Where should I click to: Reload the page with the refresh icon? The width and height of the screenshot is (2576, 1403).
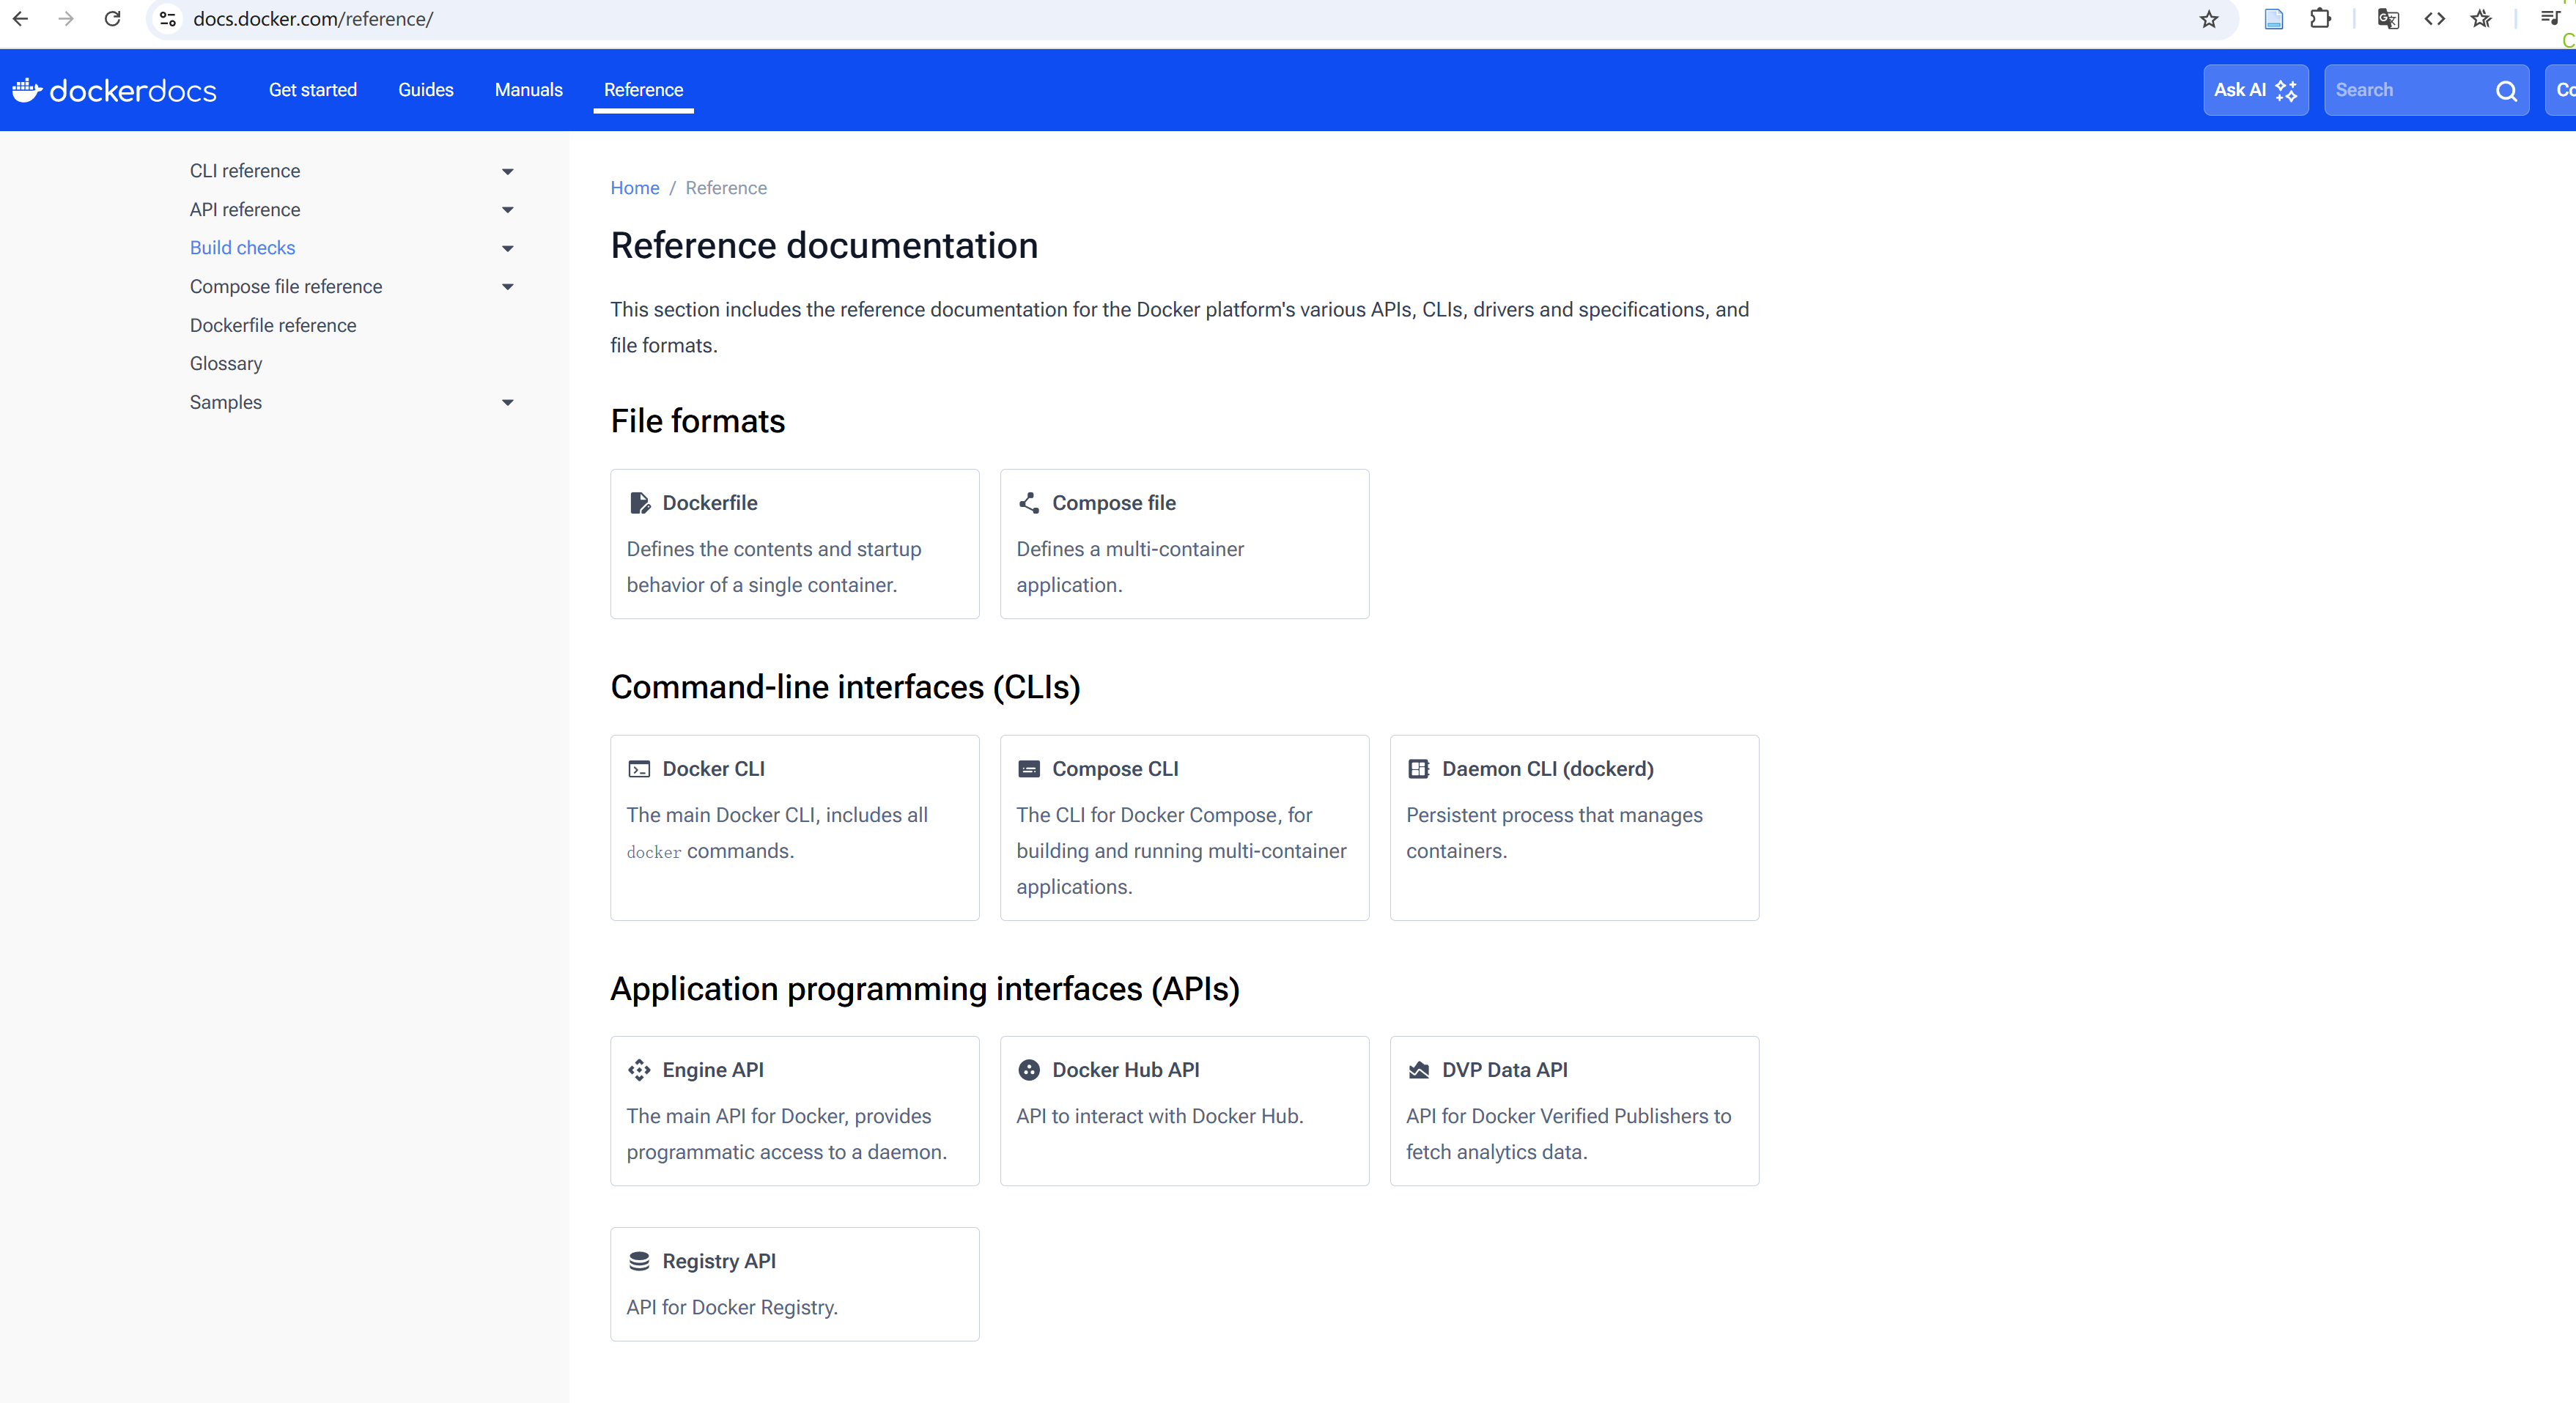[x=113, y=19]
